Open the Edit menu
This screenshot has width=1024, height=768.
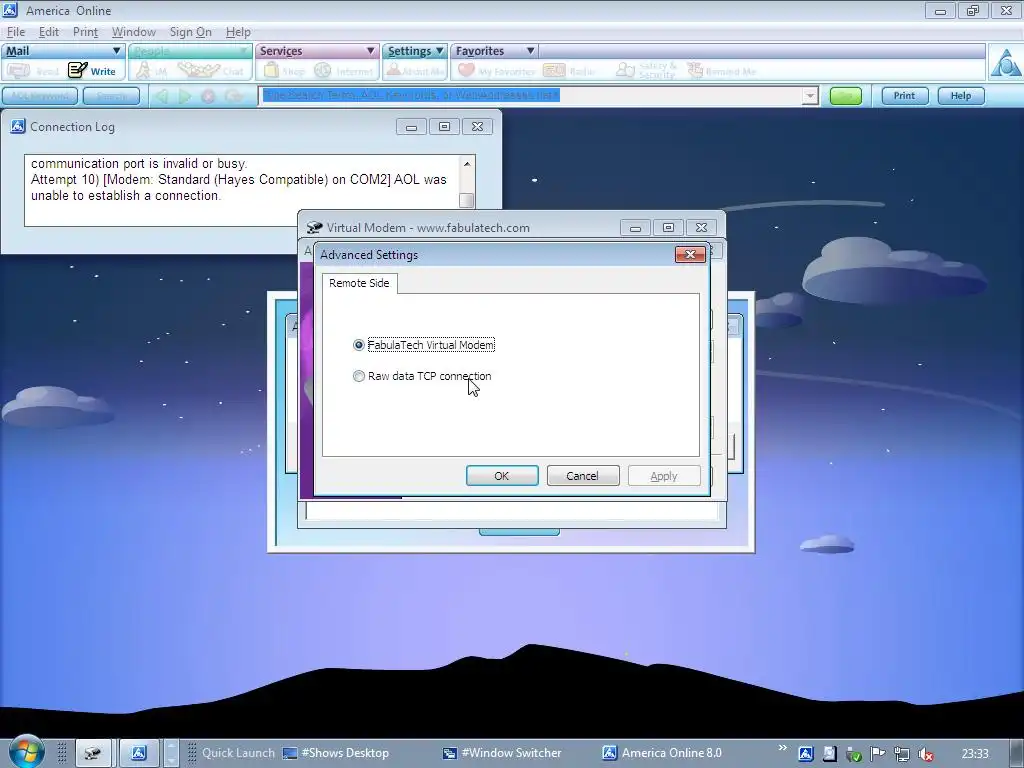(x=48, y=32)
